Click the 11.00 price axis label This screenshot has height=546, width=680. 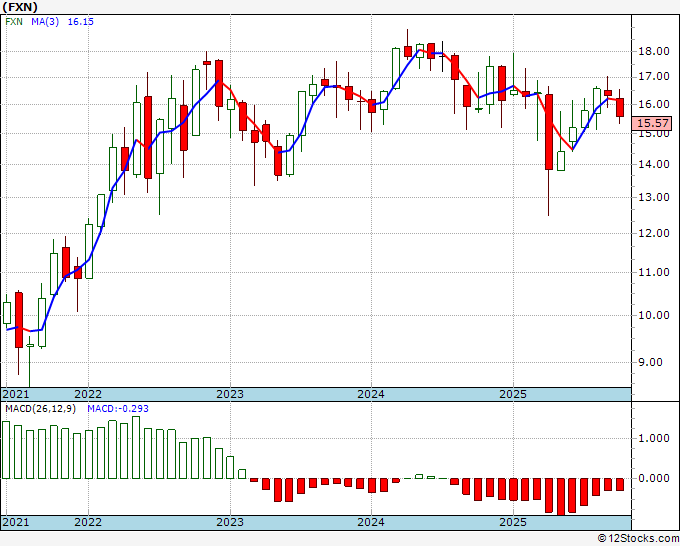[x=654, y=272]
